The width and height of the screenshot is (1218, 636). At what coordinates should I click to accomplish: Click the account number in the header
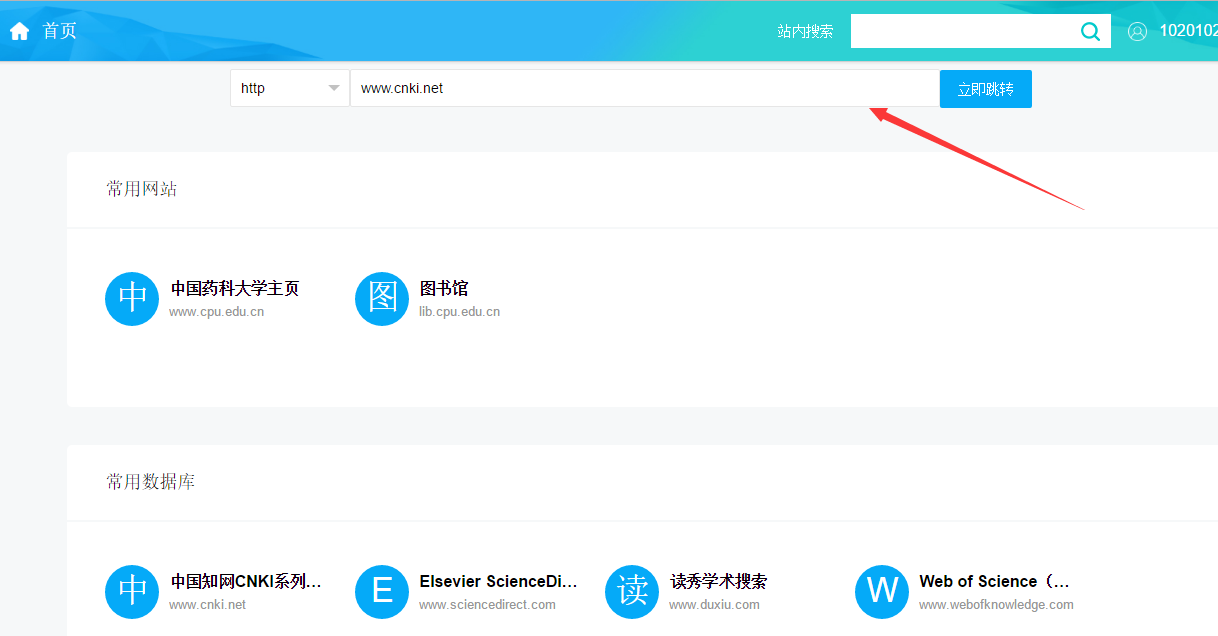1188,31
